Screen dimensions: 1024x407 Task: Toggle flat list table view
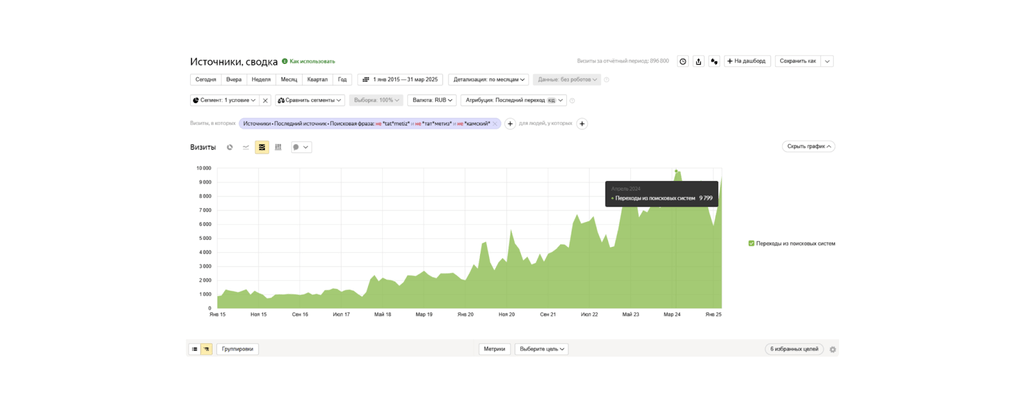pos(195,349)
